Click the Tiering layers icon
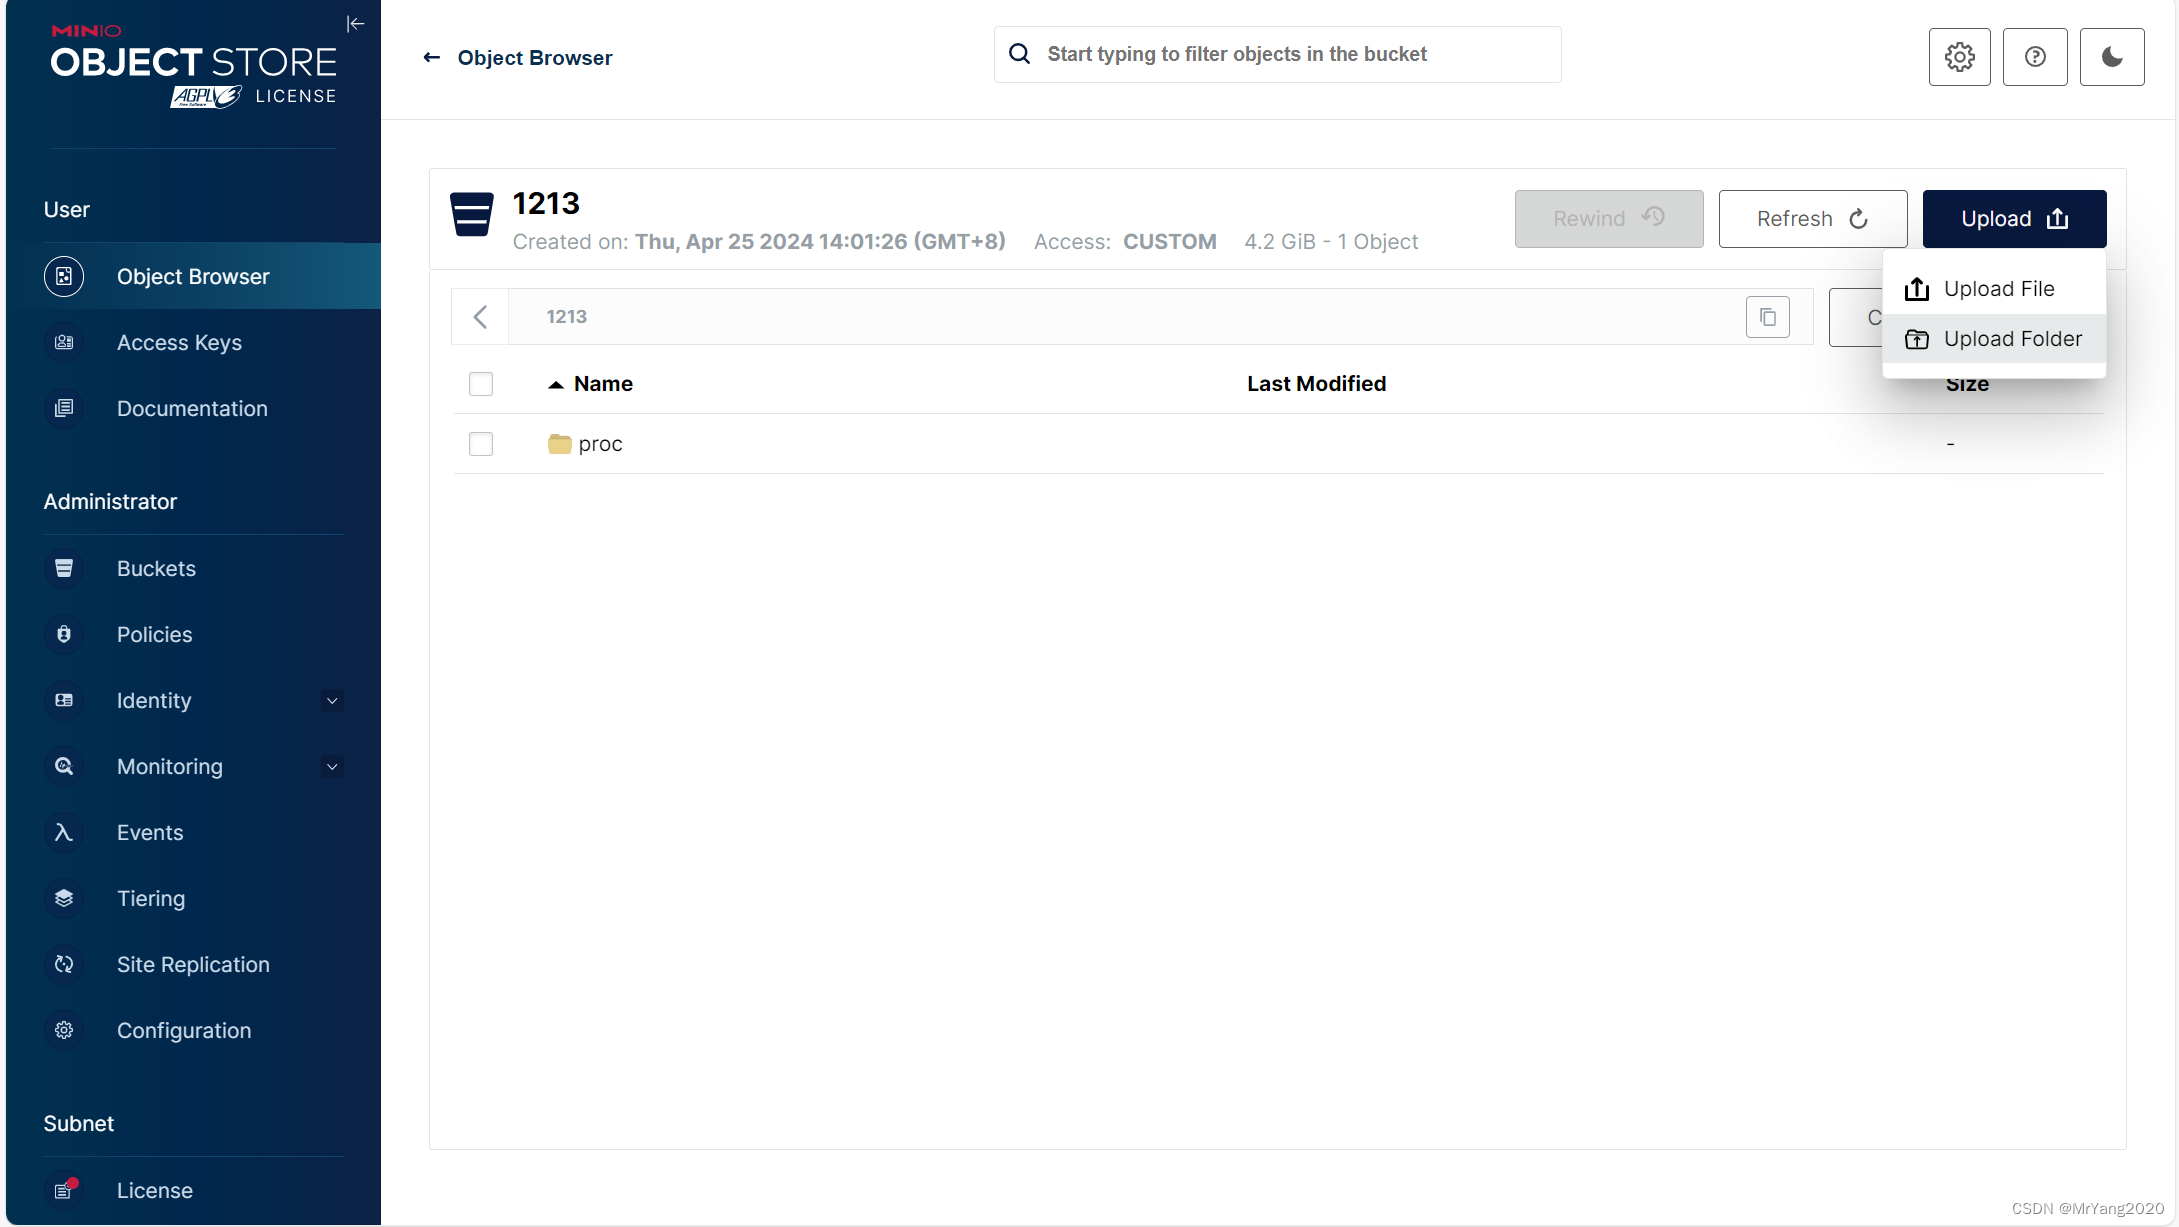Viewport: 2179px width, 1227px height. (x=64, y=898)
